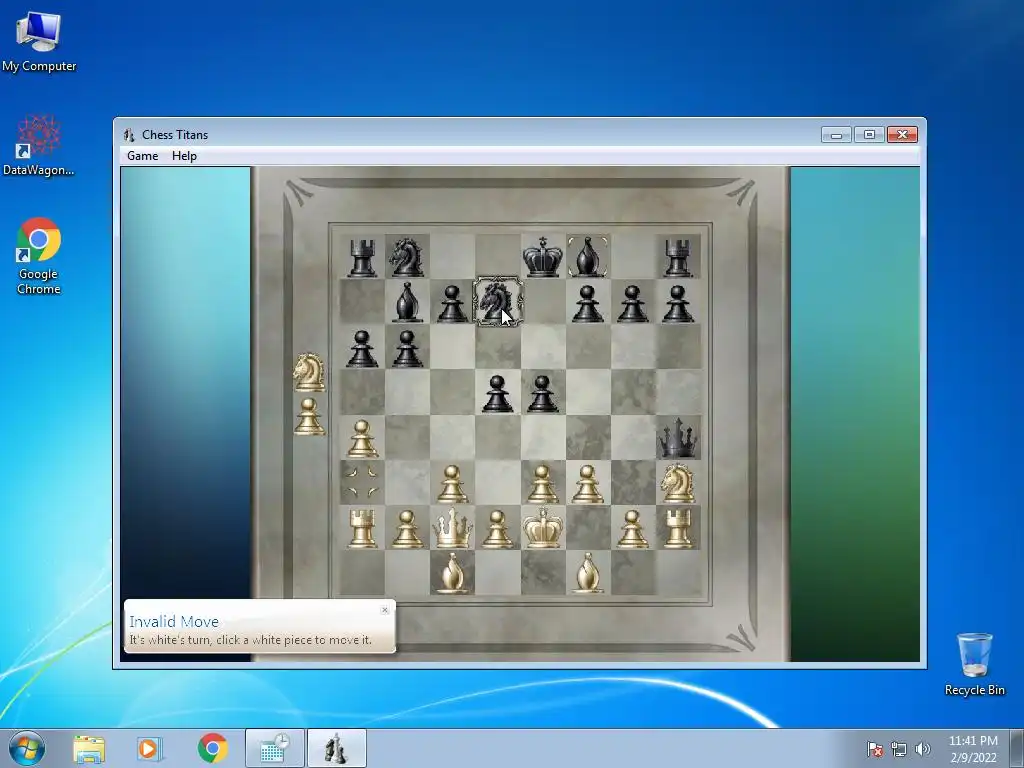The image size is (1024, 768).
Task: Open the Help menu
Action: tap(184, 156)
